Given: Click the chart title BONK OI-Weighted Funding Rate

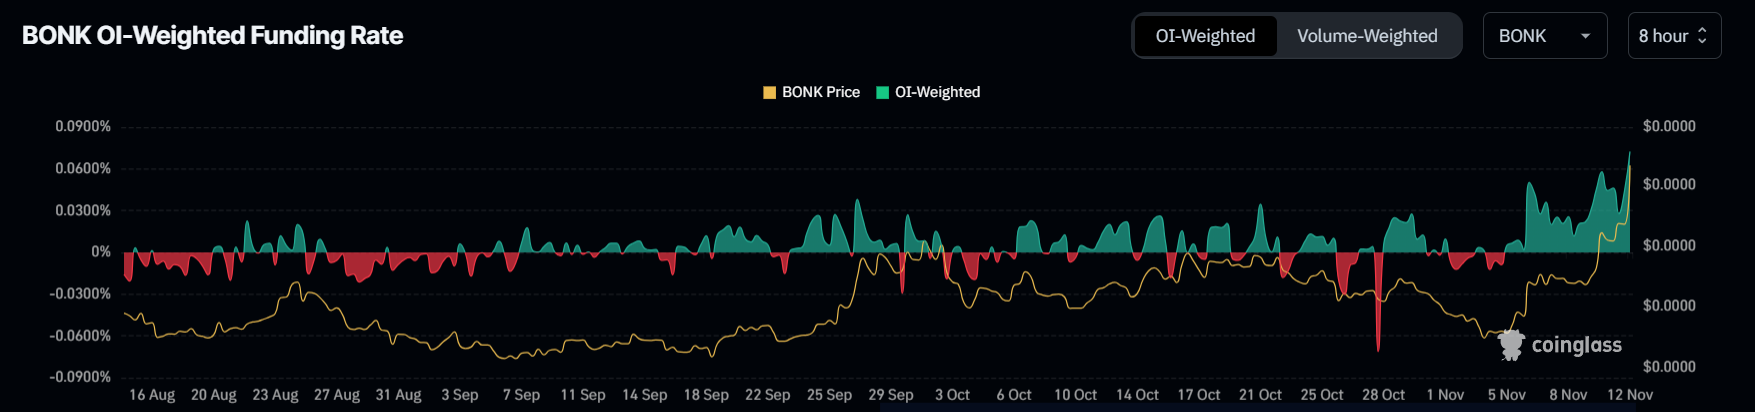Looking at the screenshot, I should pos(212,36).
